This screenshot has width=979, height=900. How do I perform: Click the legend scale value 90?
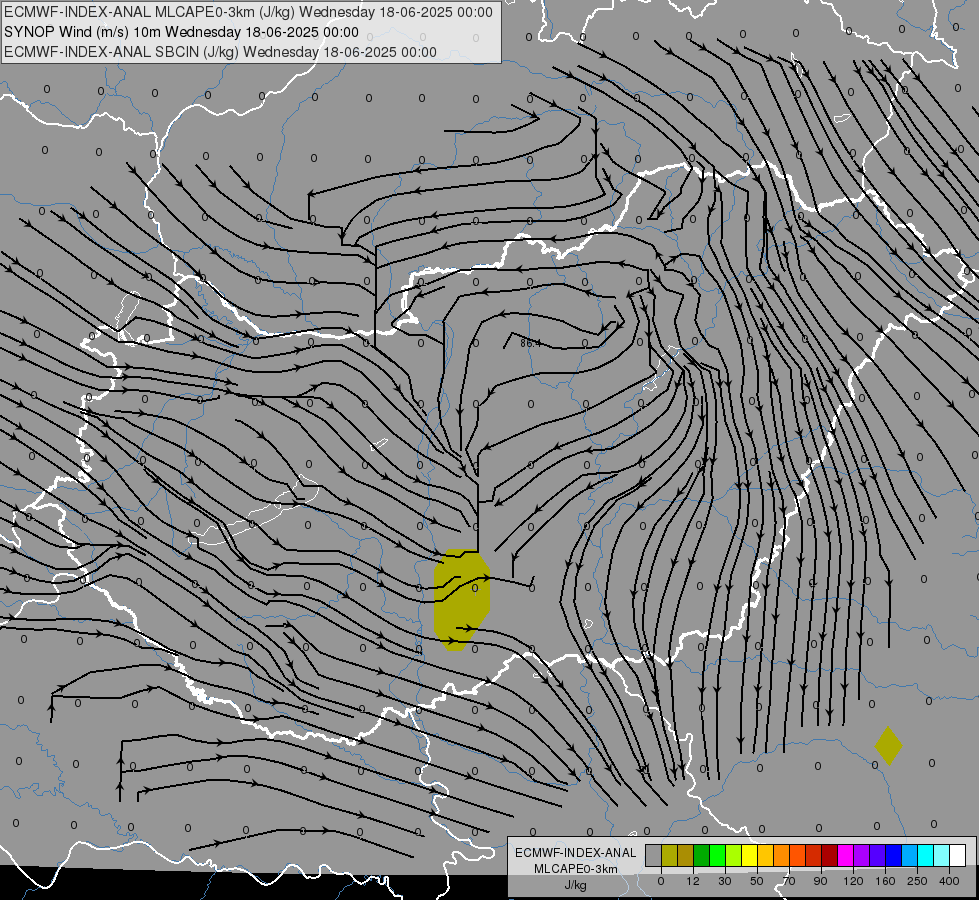820,881
